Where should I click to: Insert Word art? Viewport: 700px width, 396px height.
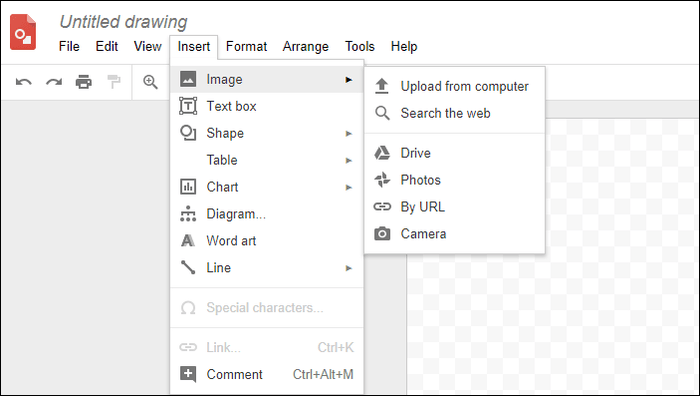(267, 241)
